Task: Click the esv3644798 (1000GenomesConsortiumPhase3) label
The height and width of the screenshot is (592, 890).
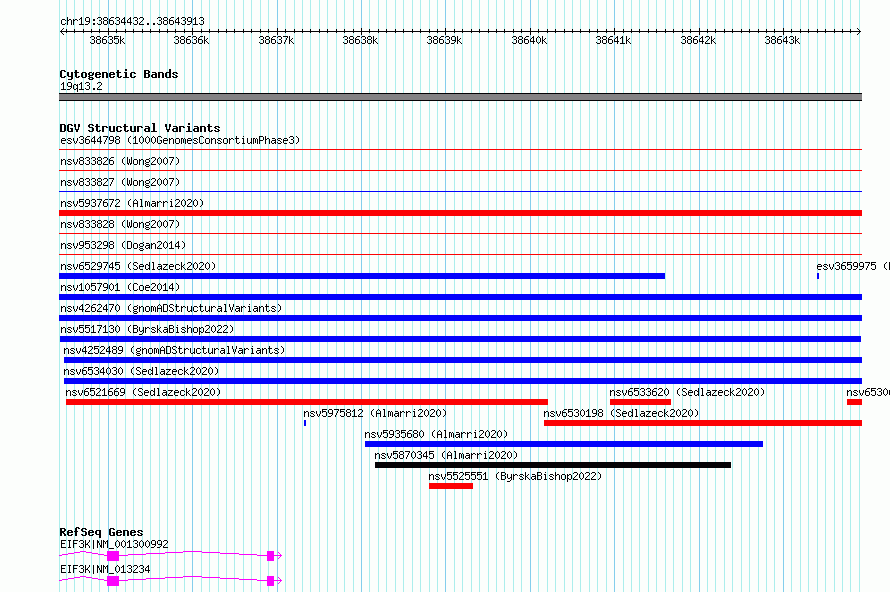Action: 180,140
